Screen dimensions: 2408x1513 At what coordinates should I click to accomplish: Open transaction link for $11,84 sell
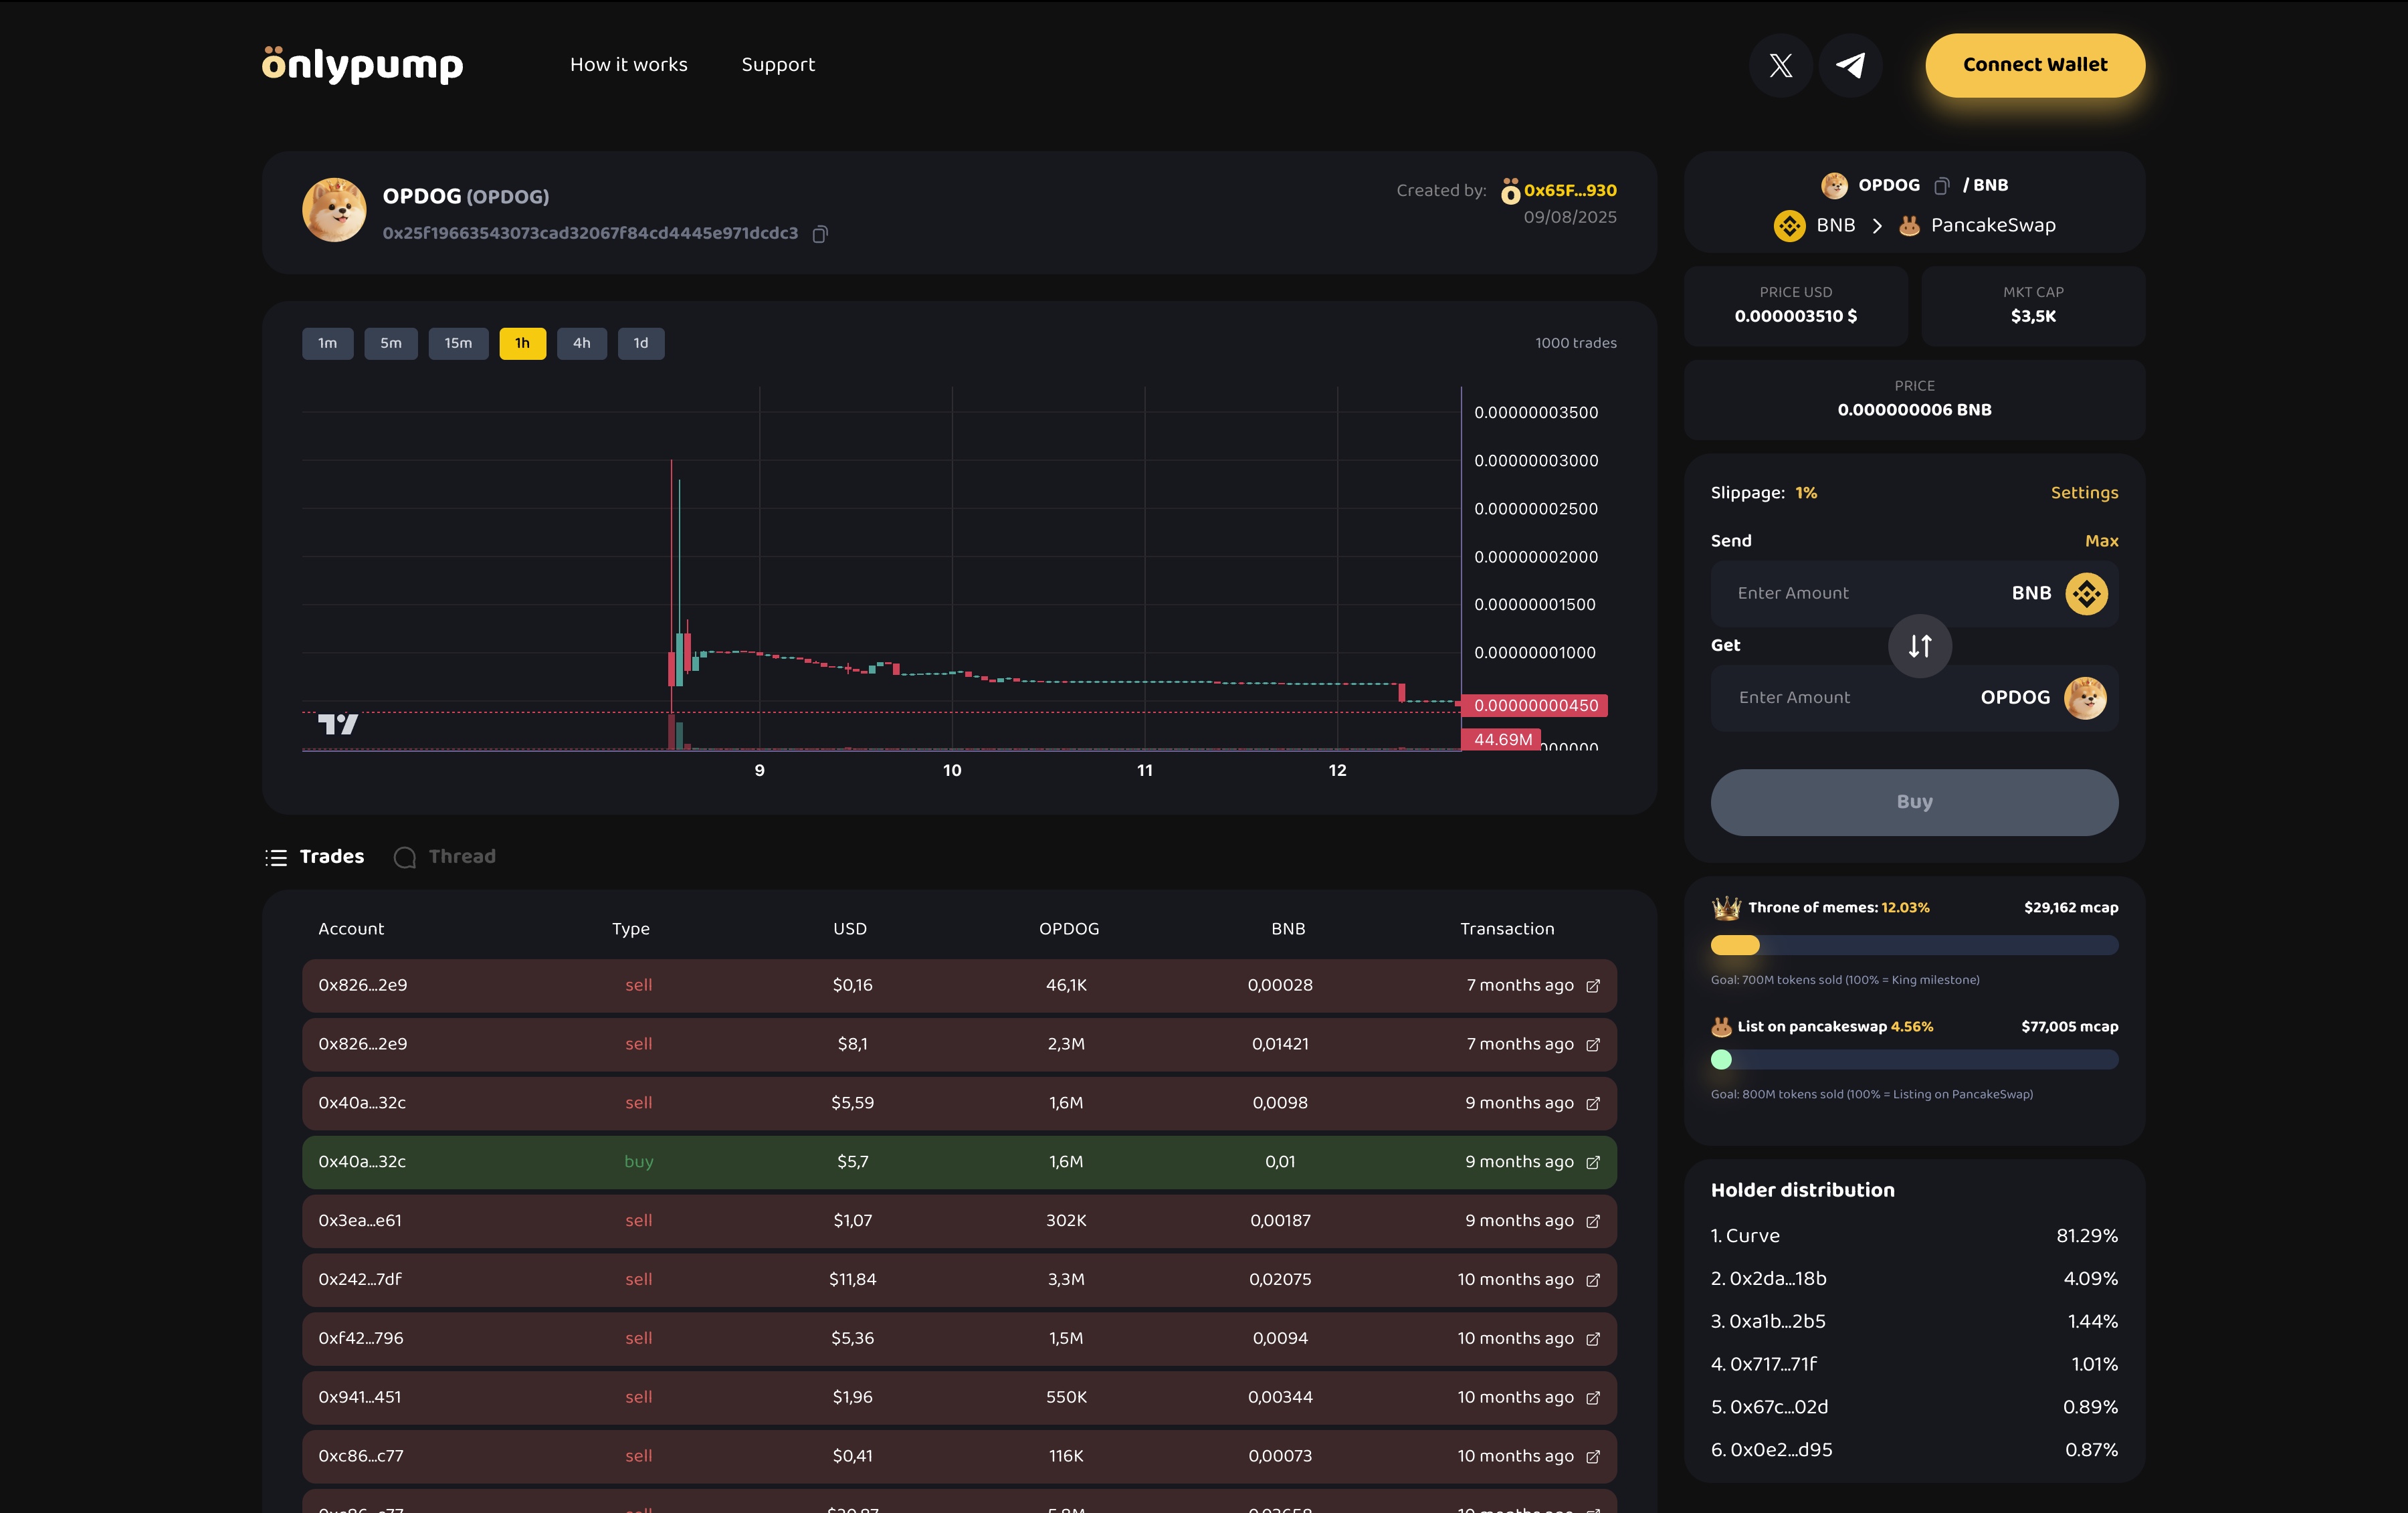(x=1593, y=1280)
